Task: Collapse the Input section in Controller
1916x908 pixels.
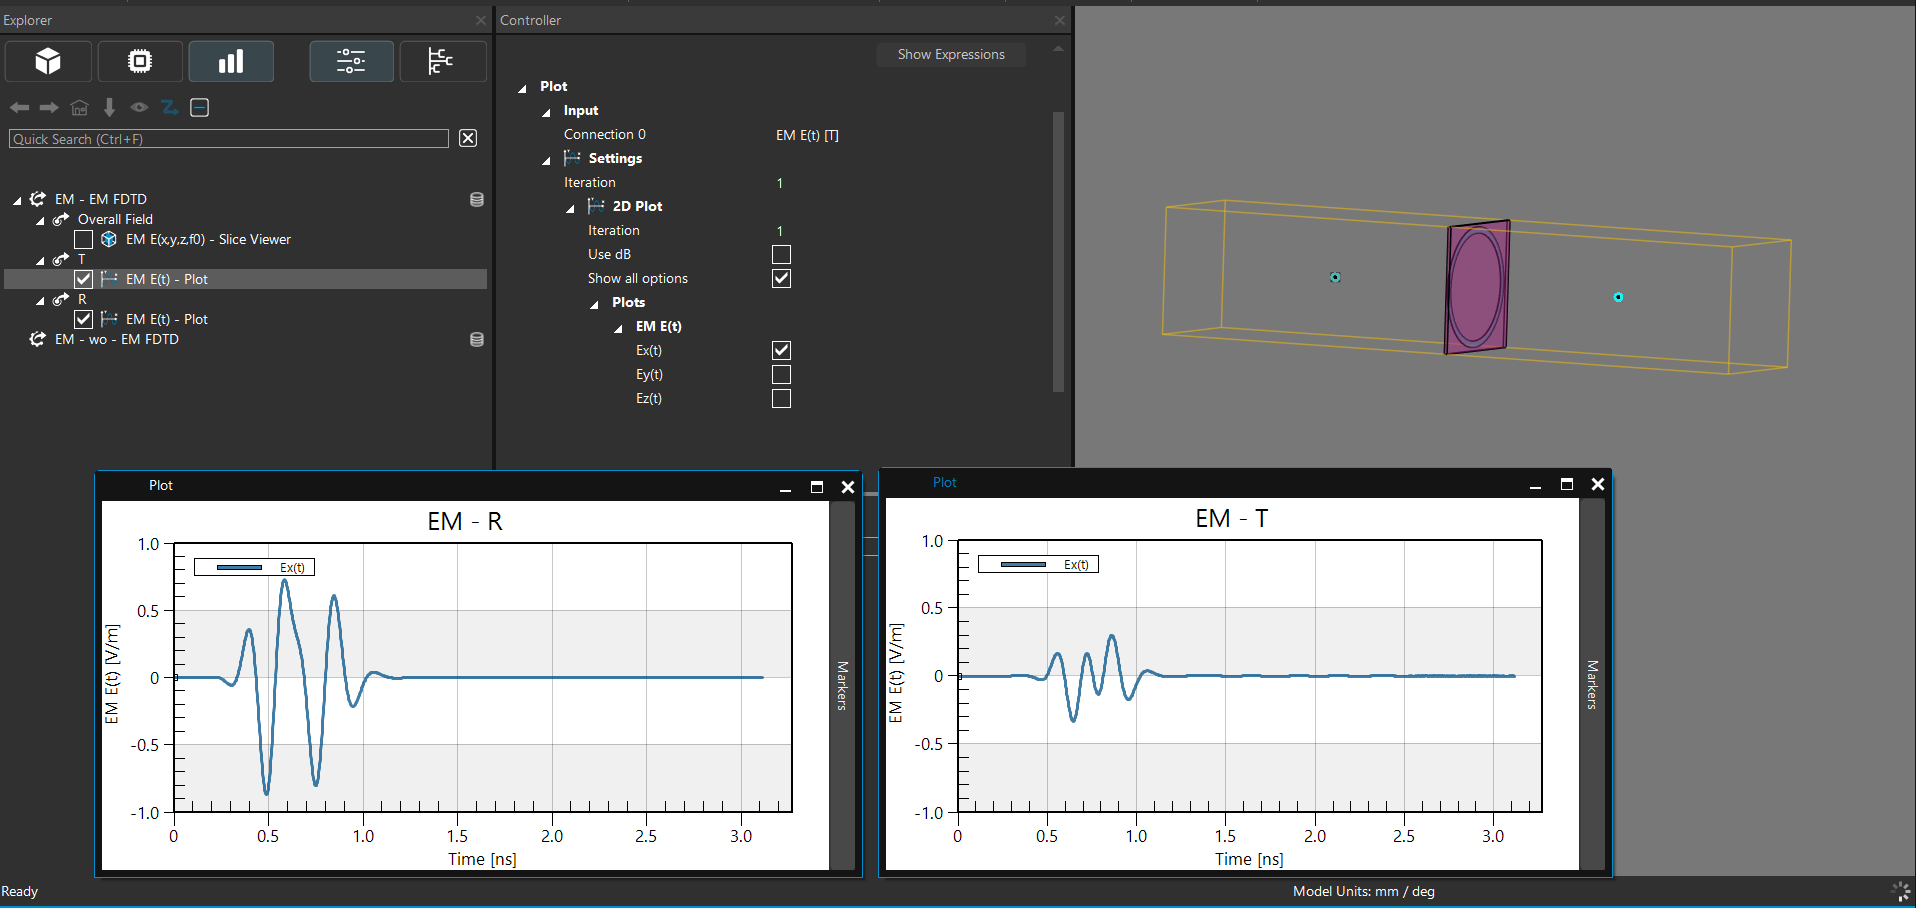Action: (x=546, y=112)
